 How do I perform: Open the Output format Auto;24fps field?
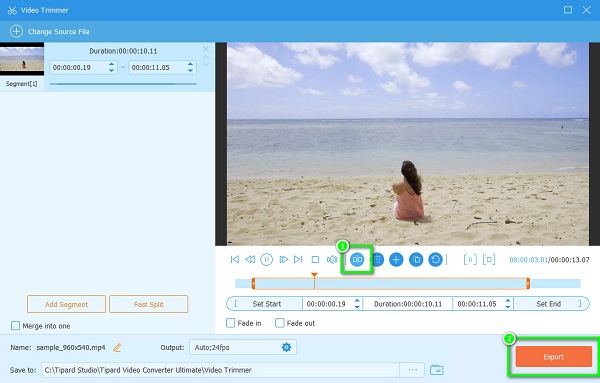coord(243,347)
